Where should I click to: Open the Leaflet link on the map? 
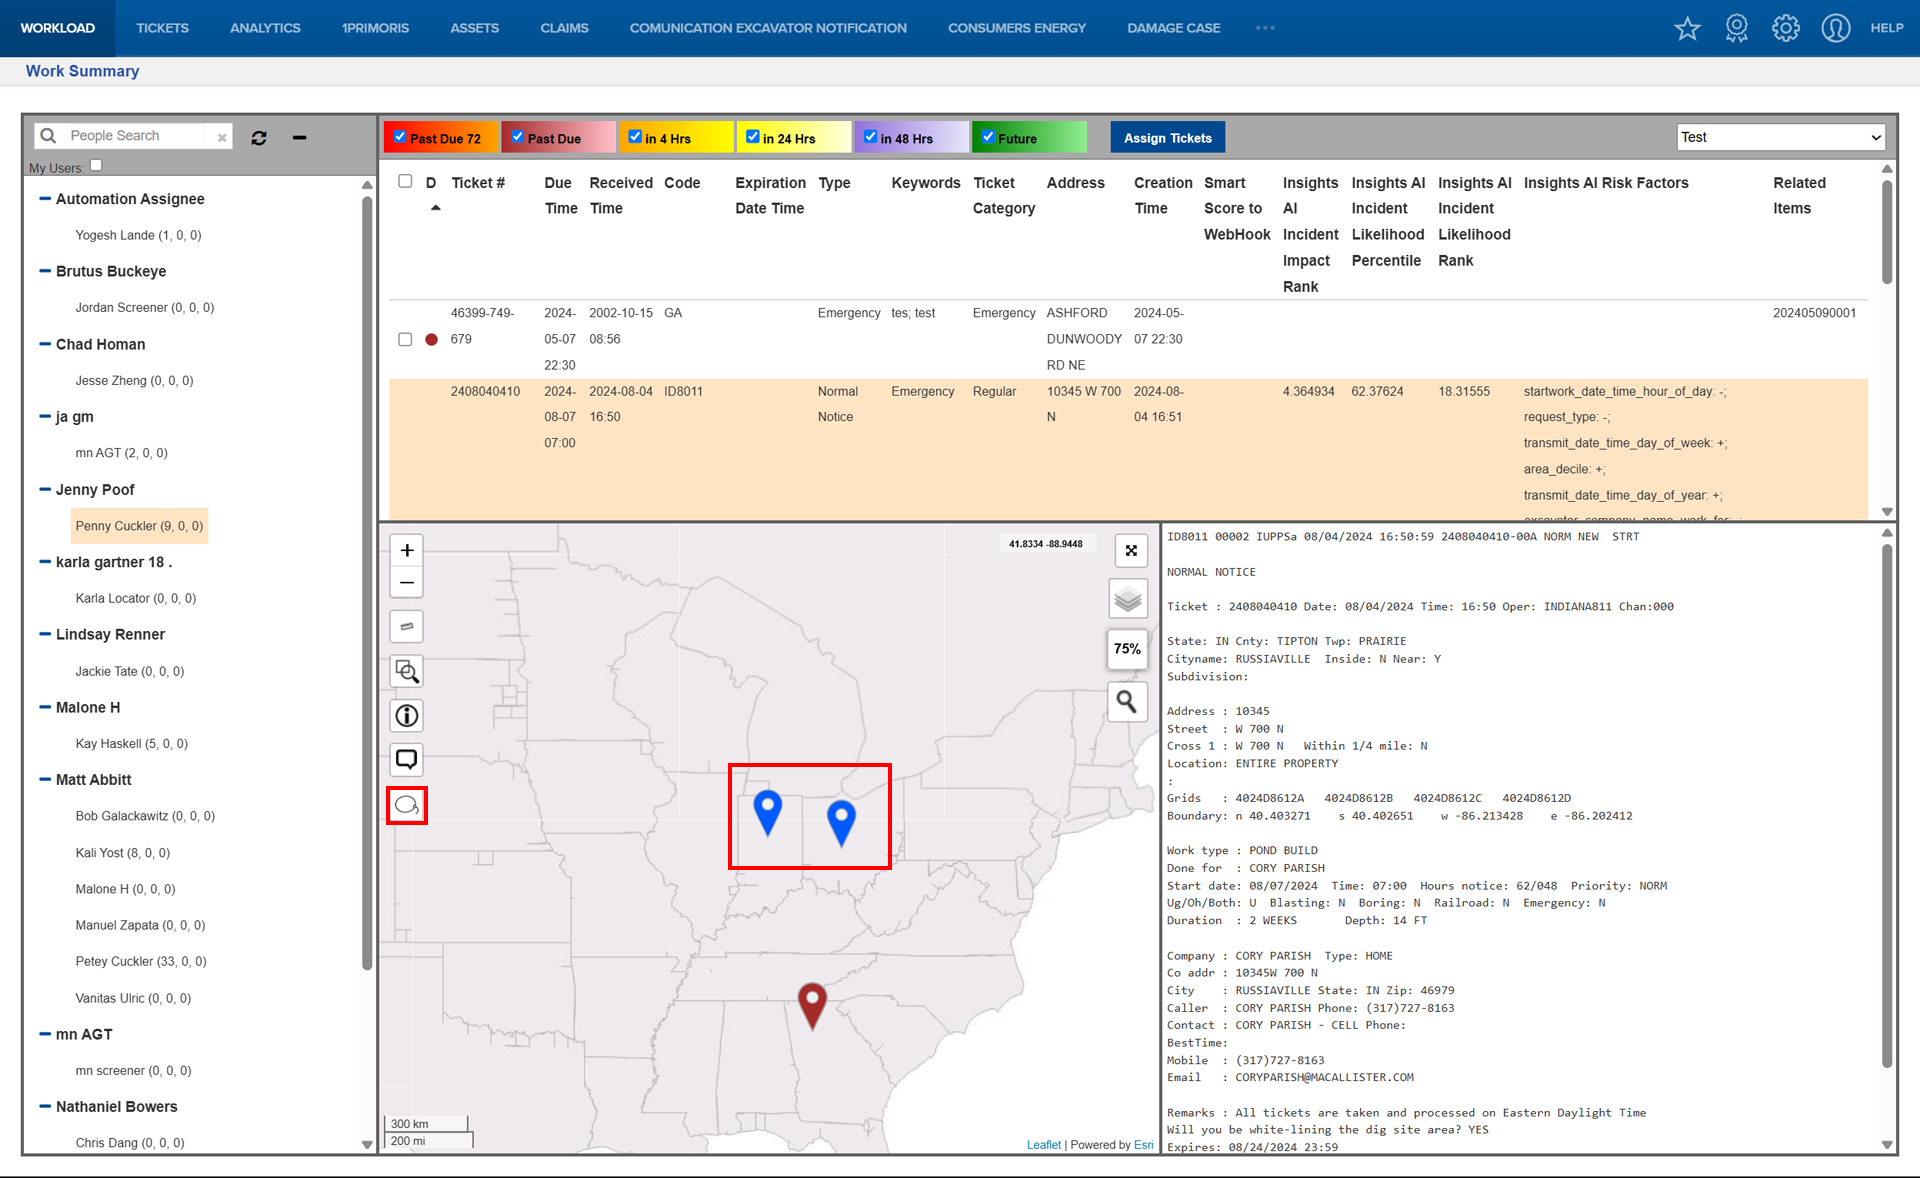(1043, 1145)
